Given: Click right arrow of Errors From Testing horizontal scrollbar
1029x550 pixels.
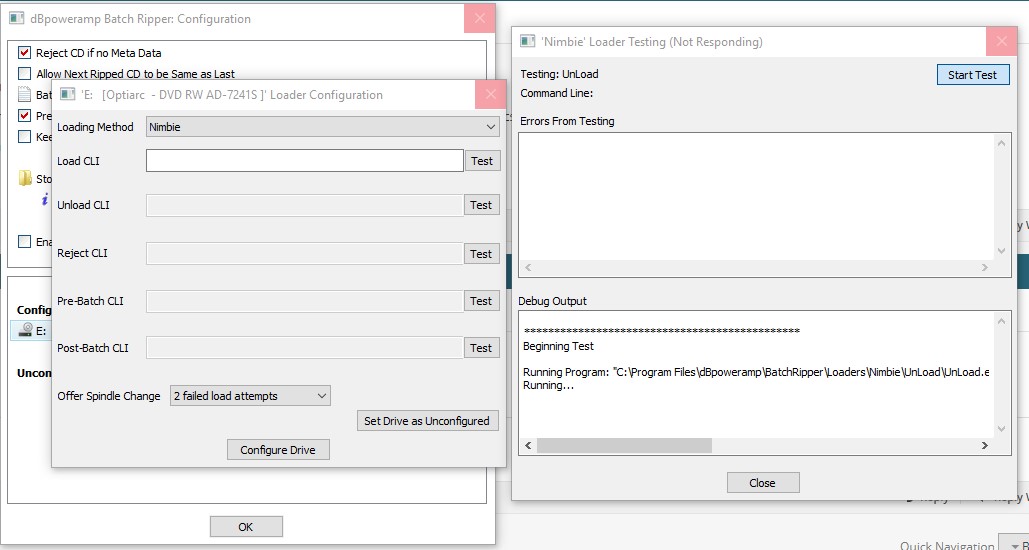Looking at the screenshot, I should point(984,267).
